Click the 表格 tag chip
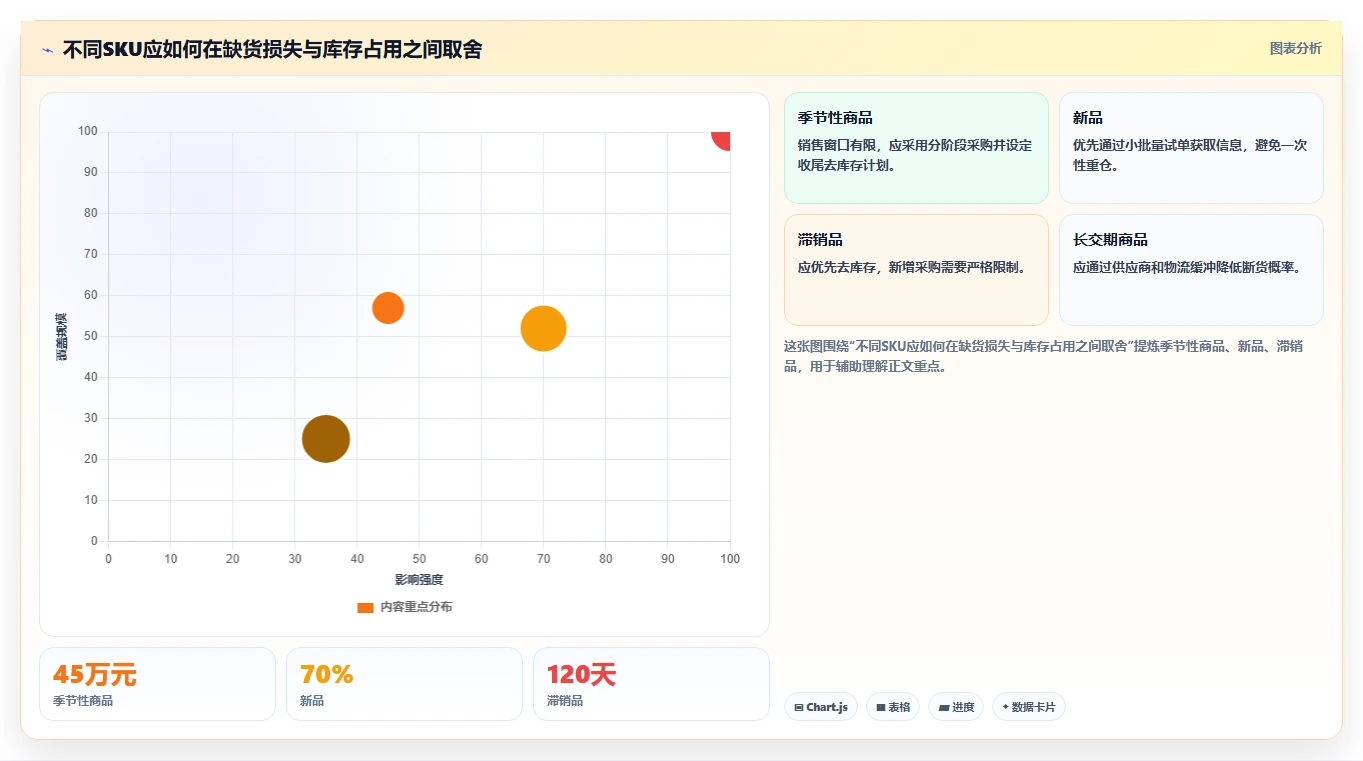This screenshot has width=1363, height=761. [893, 707]
